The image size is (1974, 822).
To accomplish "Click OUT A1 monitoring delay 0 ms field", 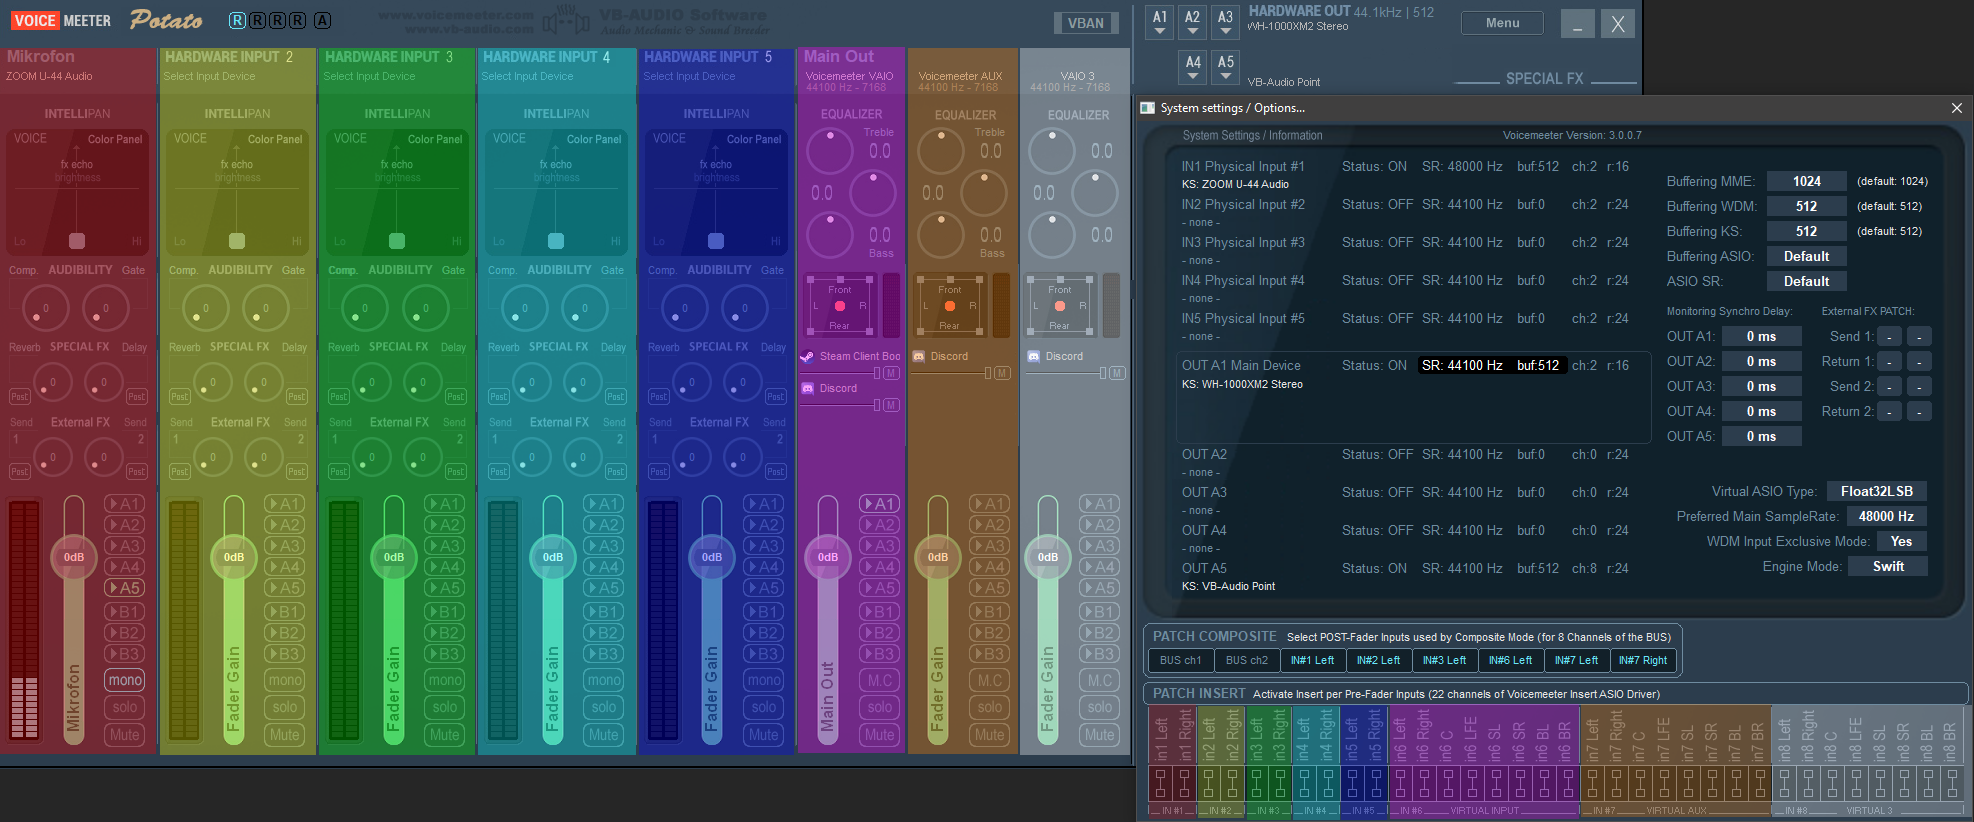I will (x=1762, y=336).
